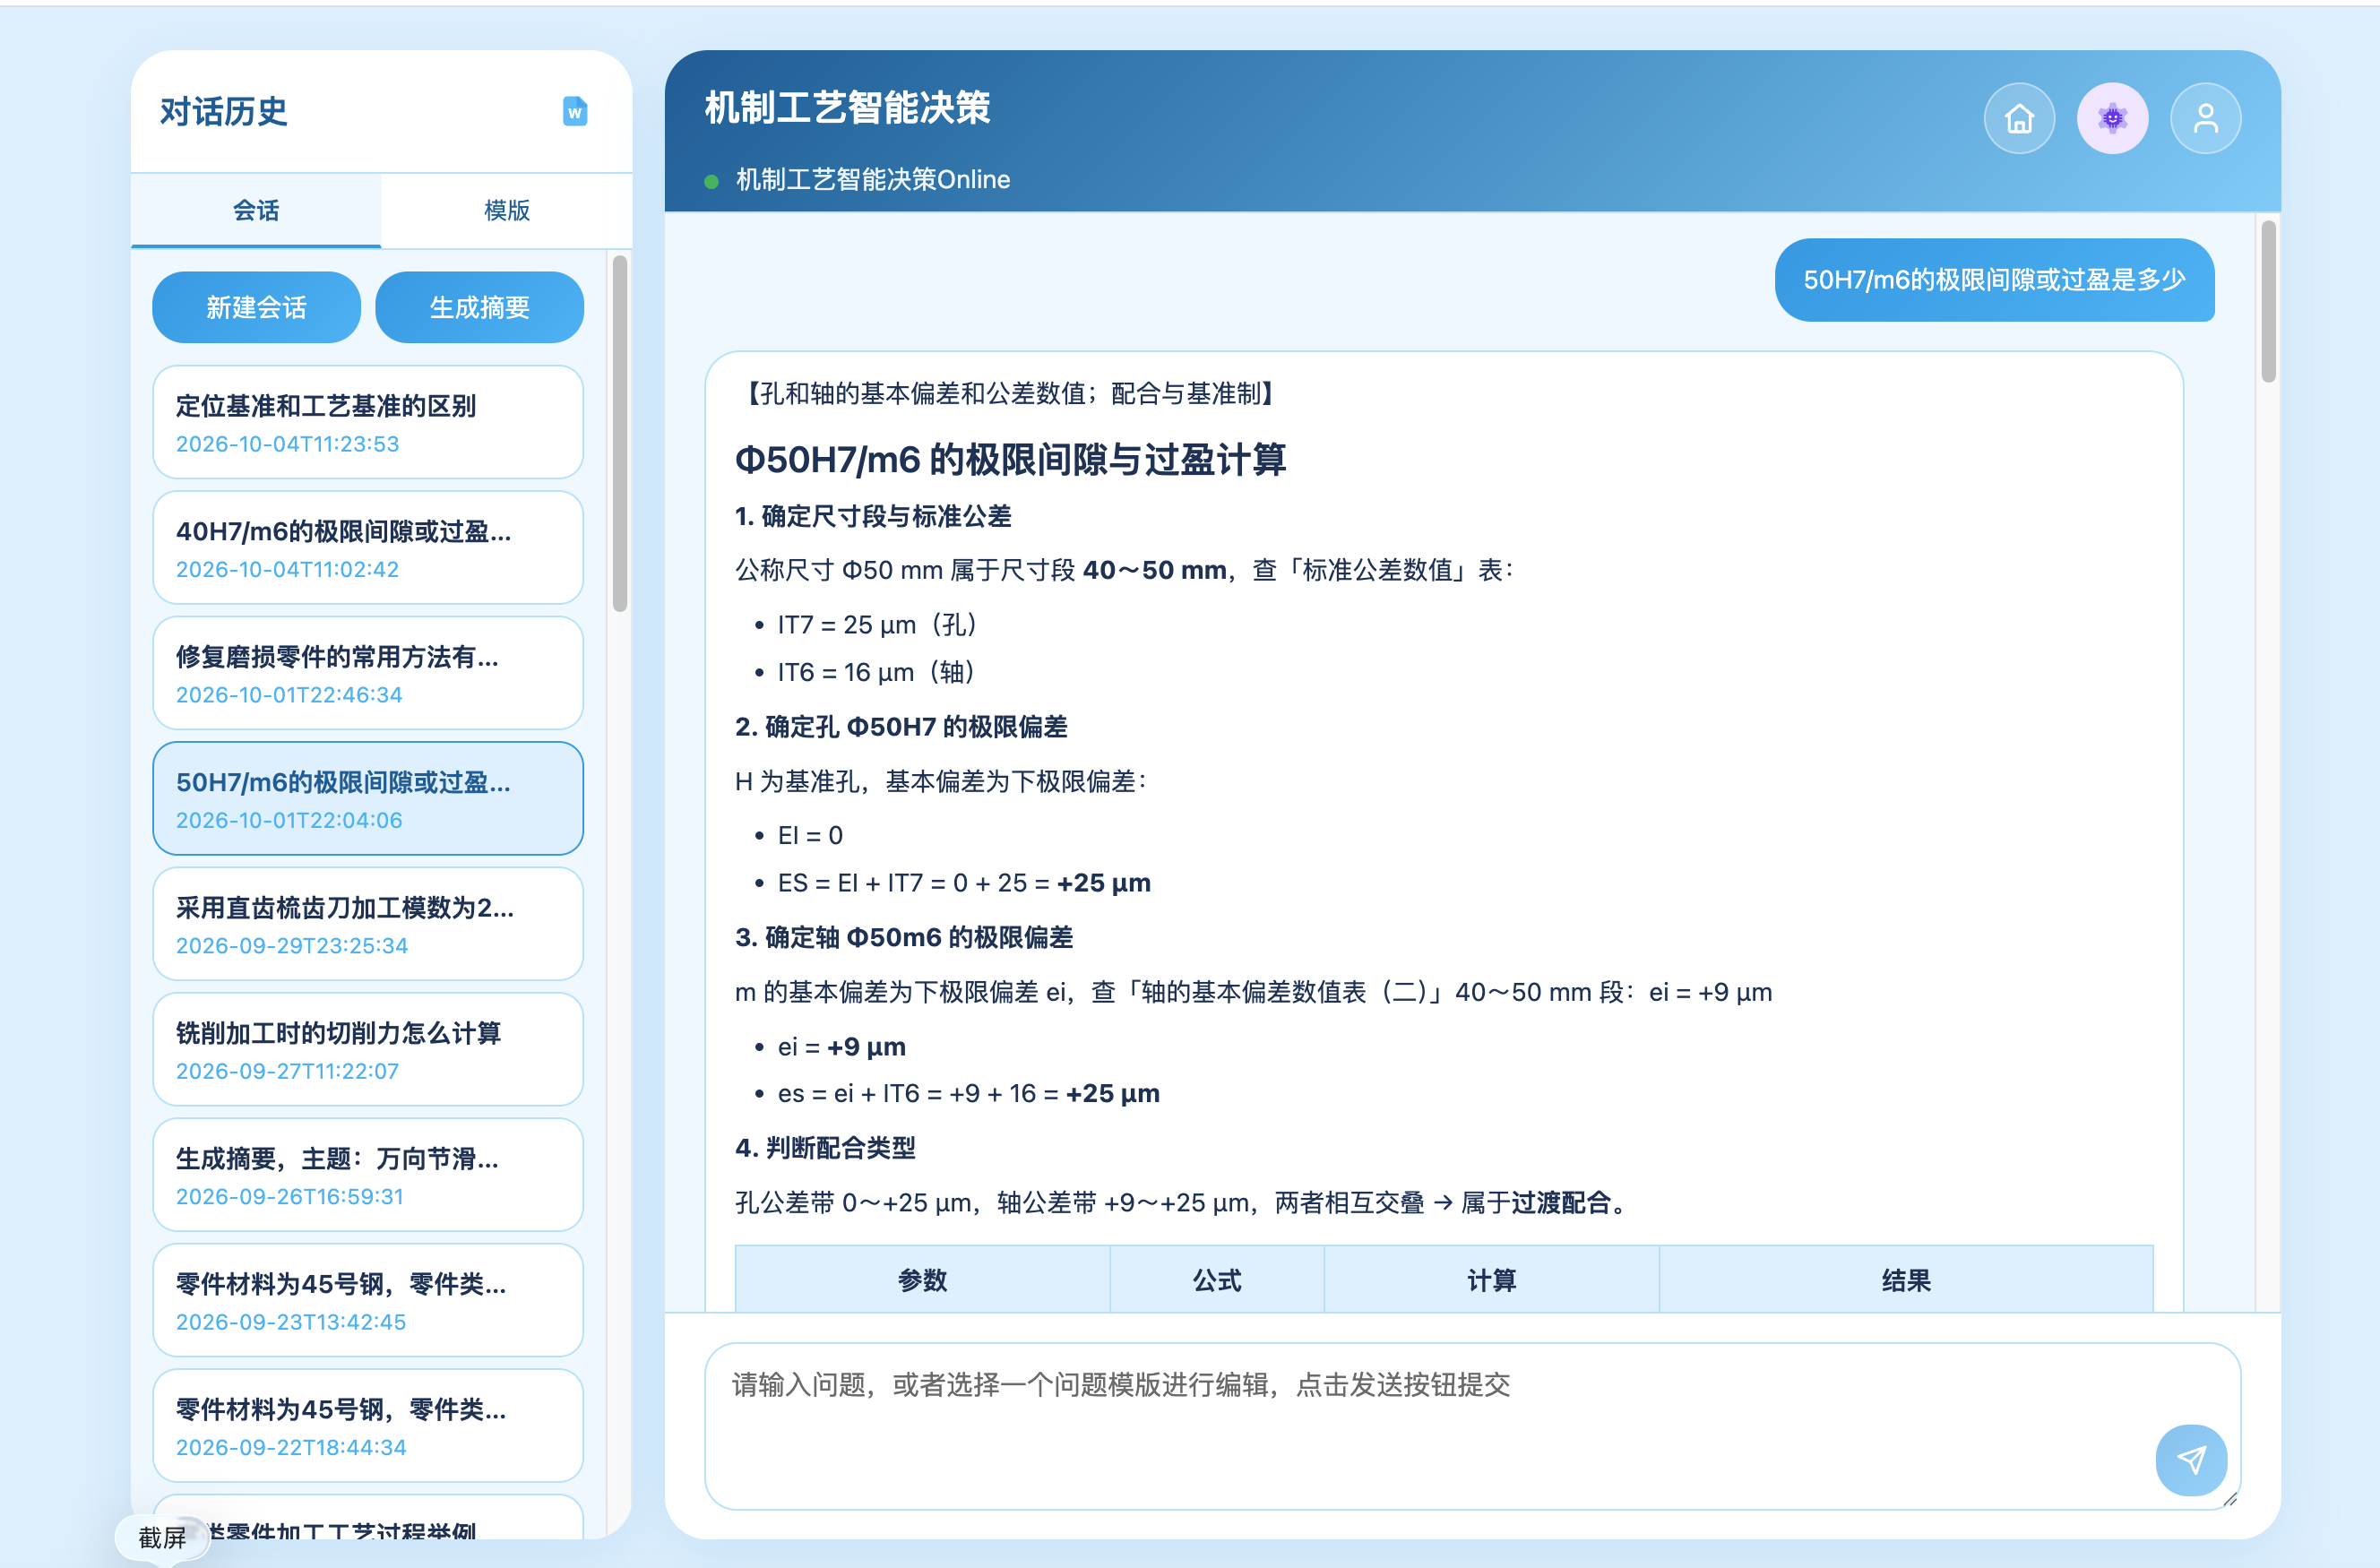Open conversation 铣削加工时的切削力怎么计算
Viewport: 2380px width, 1568px height.
(x=368, y=1050)
